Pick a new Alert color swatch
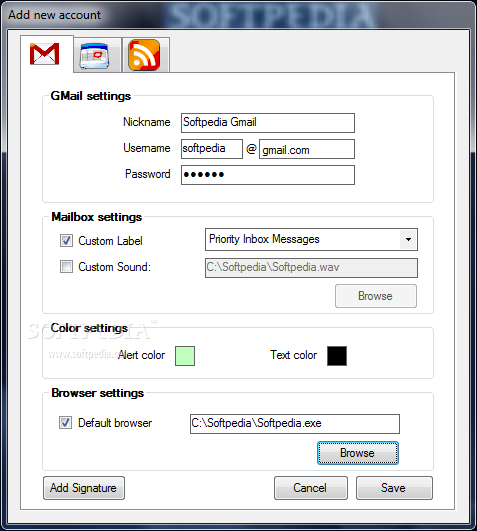This screenshot has height=531, width=477. click(x=185, y=356)
